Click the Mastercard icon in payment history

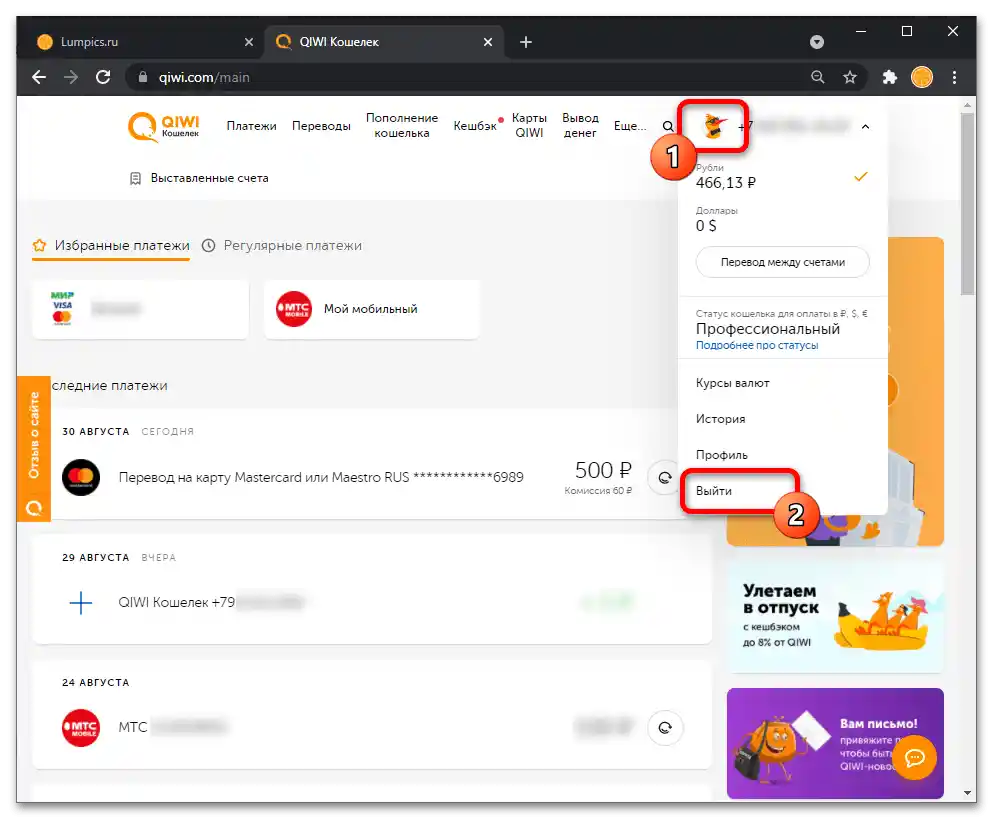pos(81,477)
